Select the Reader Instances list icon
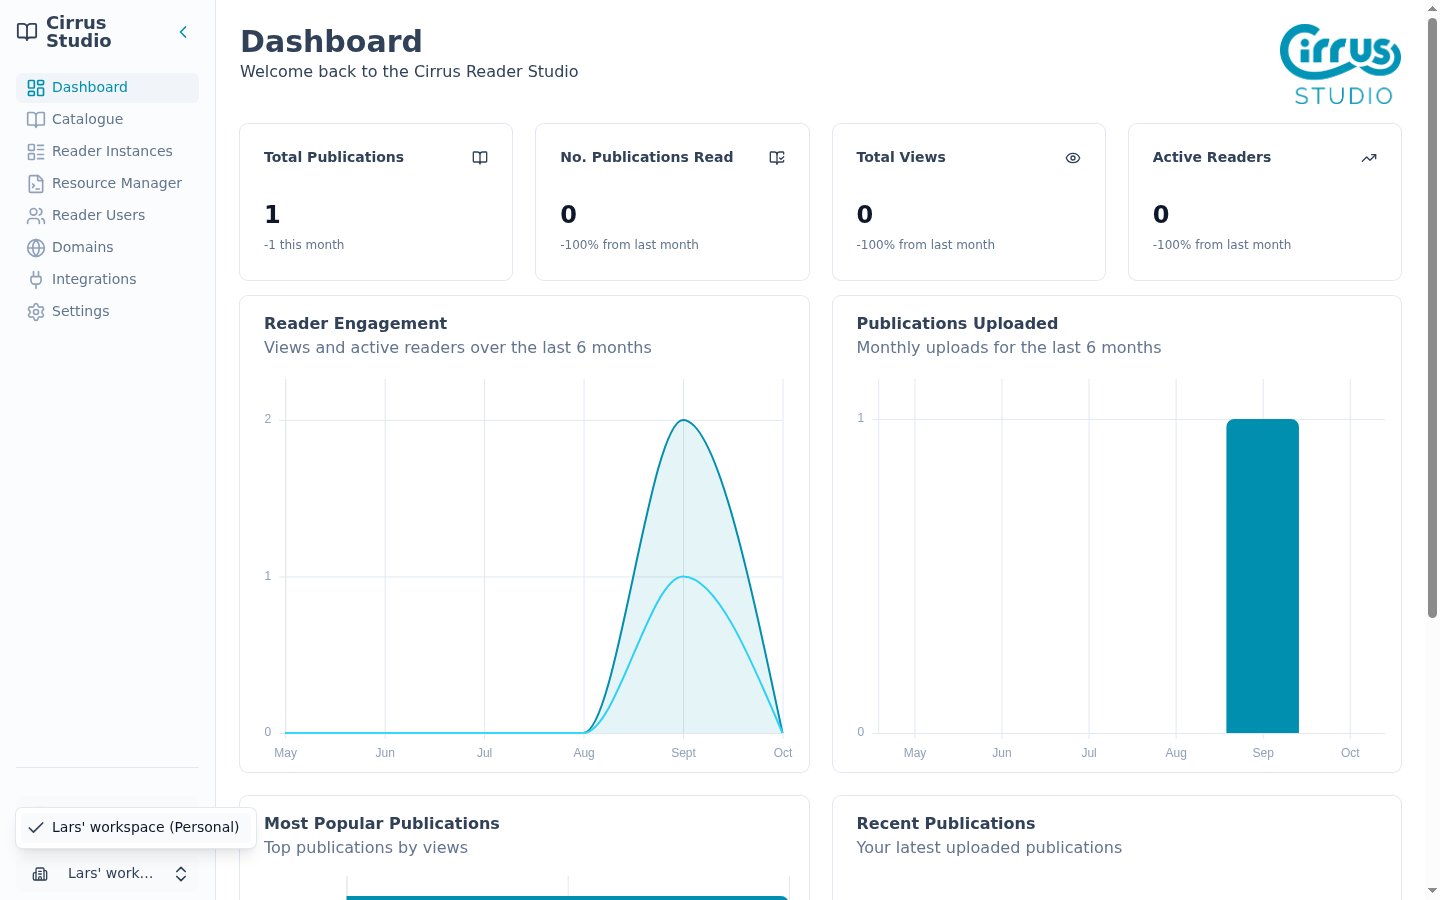 [36, 152]
